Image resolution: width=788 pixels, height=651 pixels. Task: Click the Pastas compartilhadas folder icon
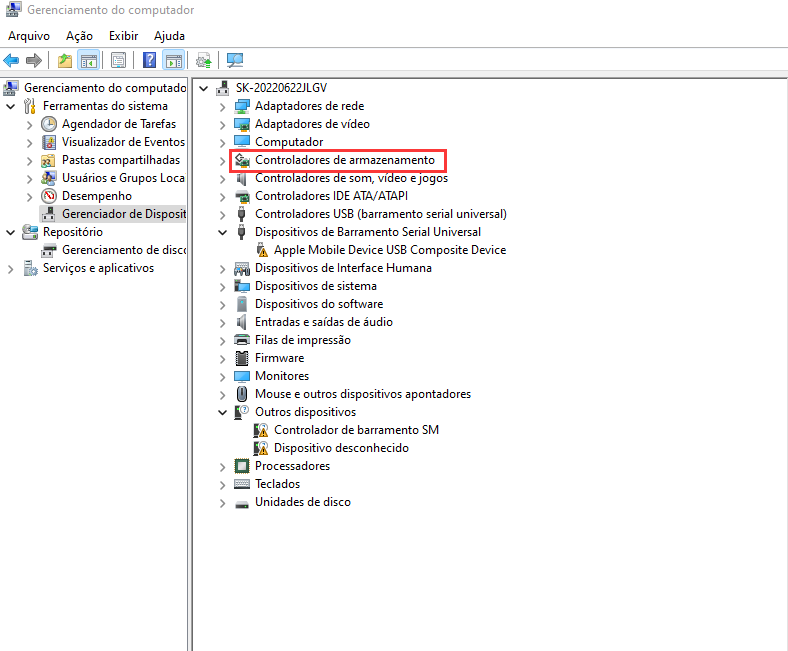48,161
